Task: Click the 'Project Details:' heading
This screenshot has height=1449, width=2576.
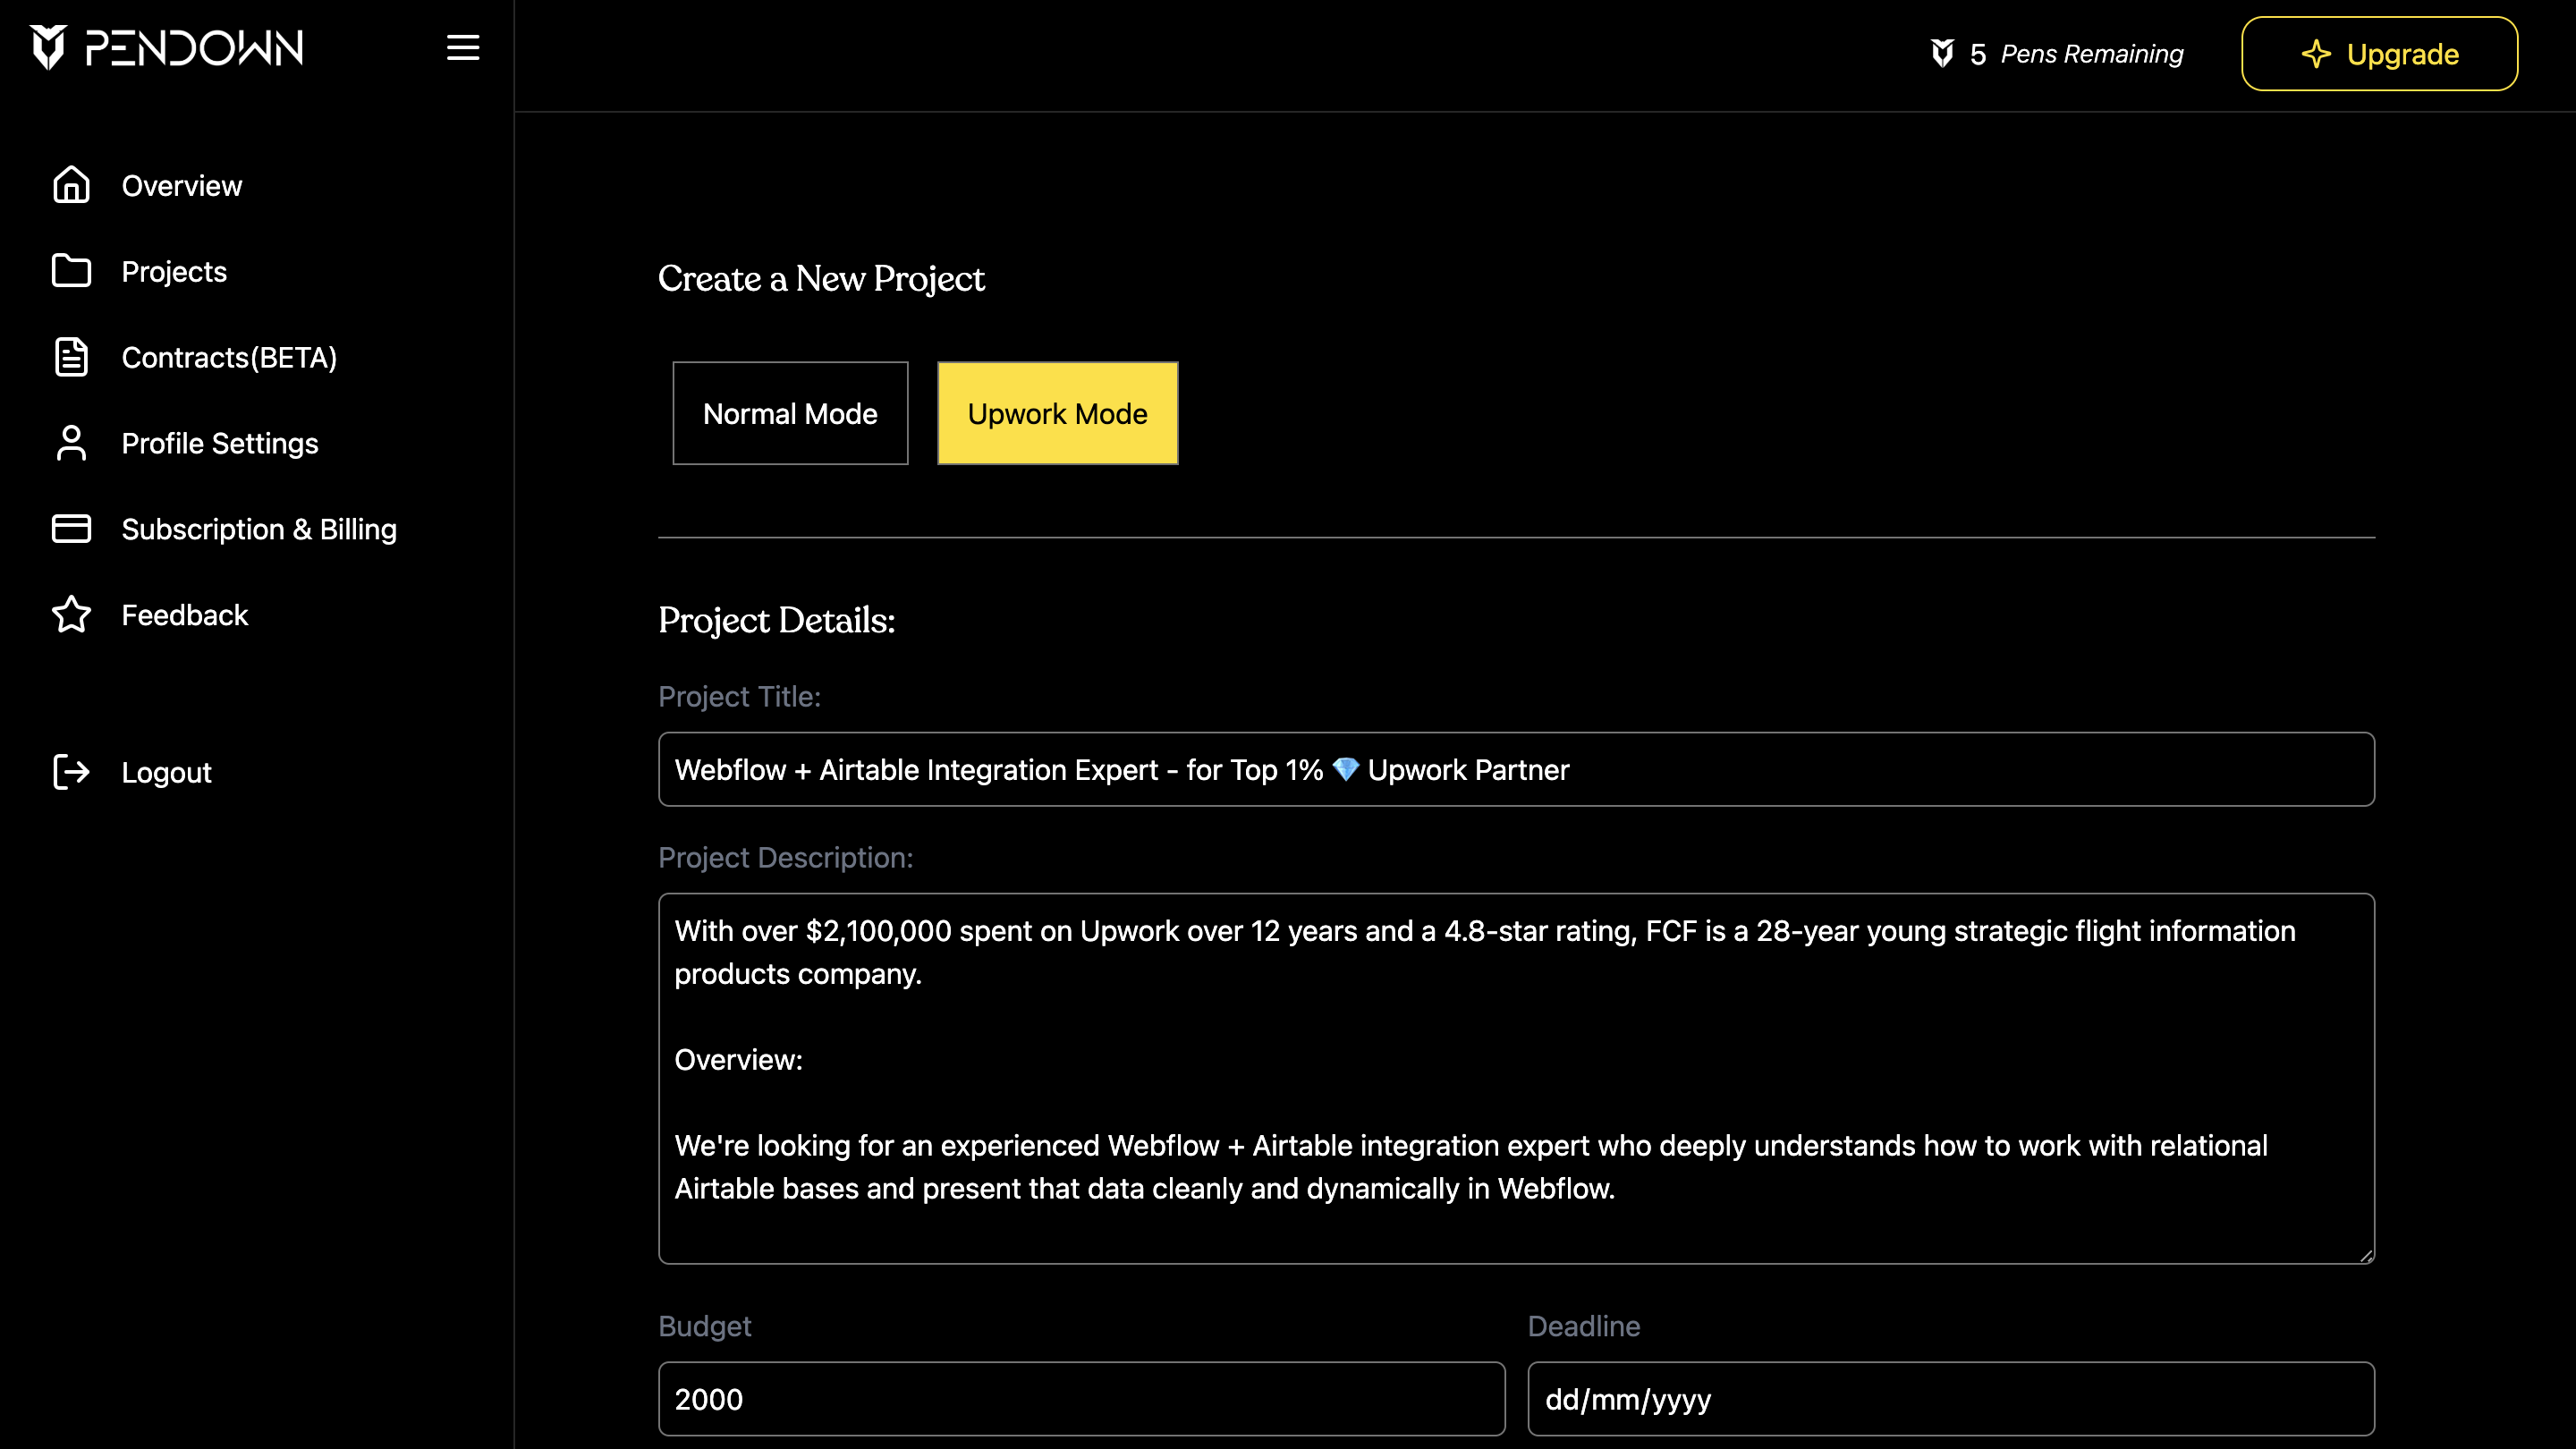Action: pyautogui.click(x=776, y=620)
